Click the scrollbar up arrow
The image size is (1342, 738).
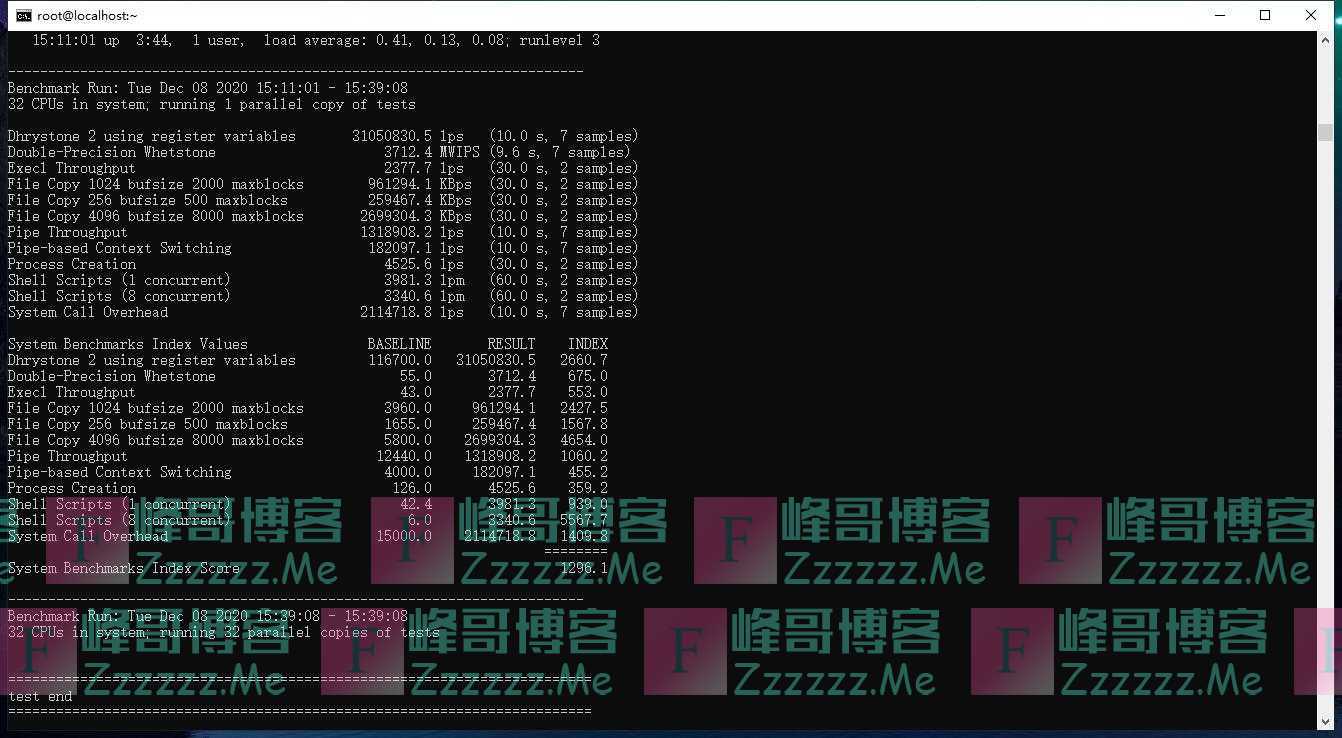coord(1325,39)
